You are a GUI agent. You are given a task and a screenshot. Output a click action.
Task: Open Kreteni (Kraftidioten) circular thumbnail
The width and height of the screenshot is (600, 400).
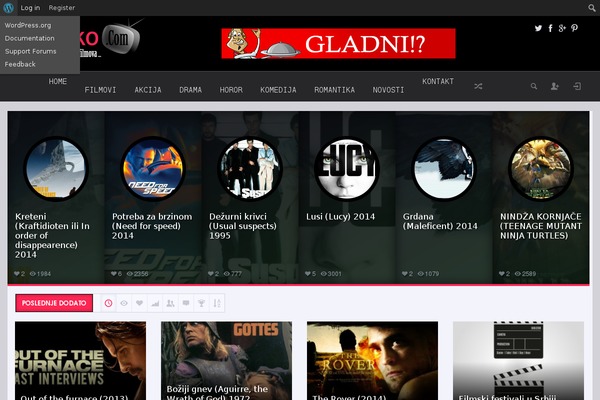(x=56, y=169)
